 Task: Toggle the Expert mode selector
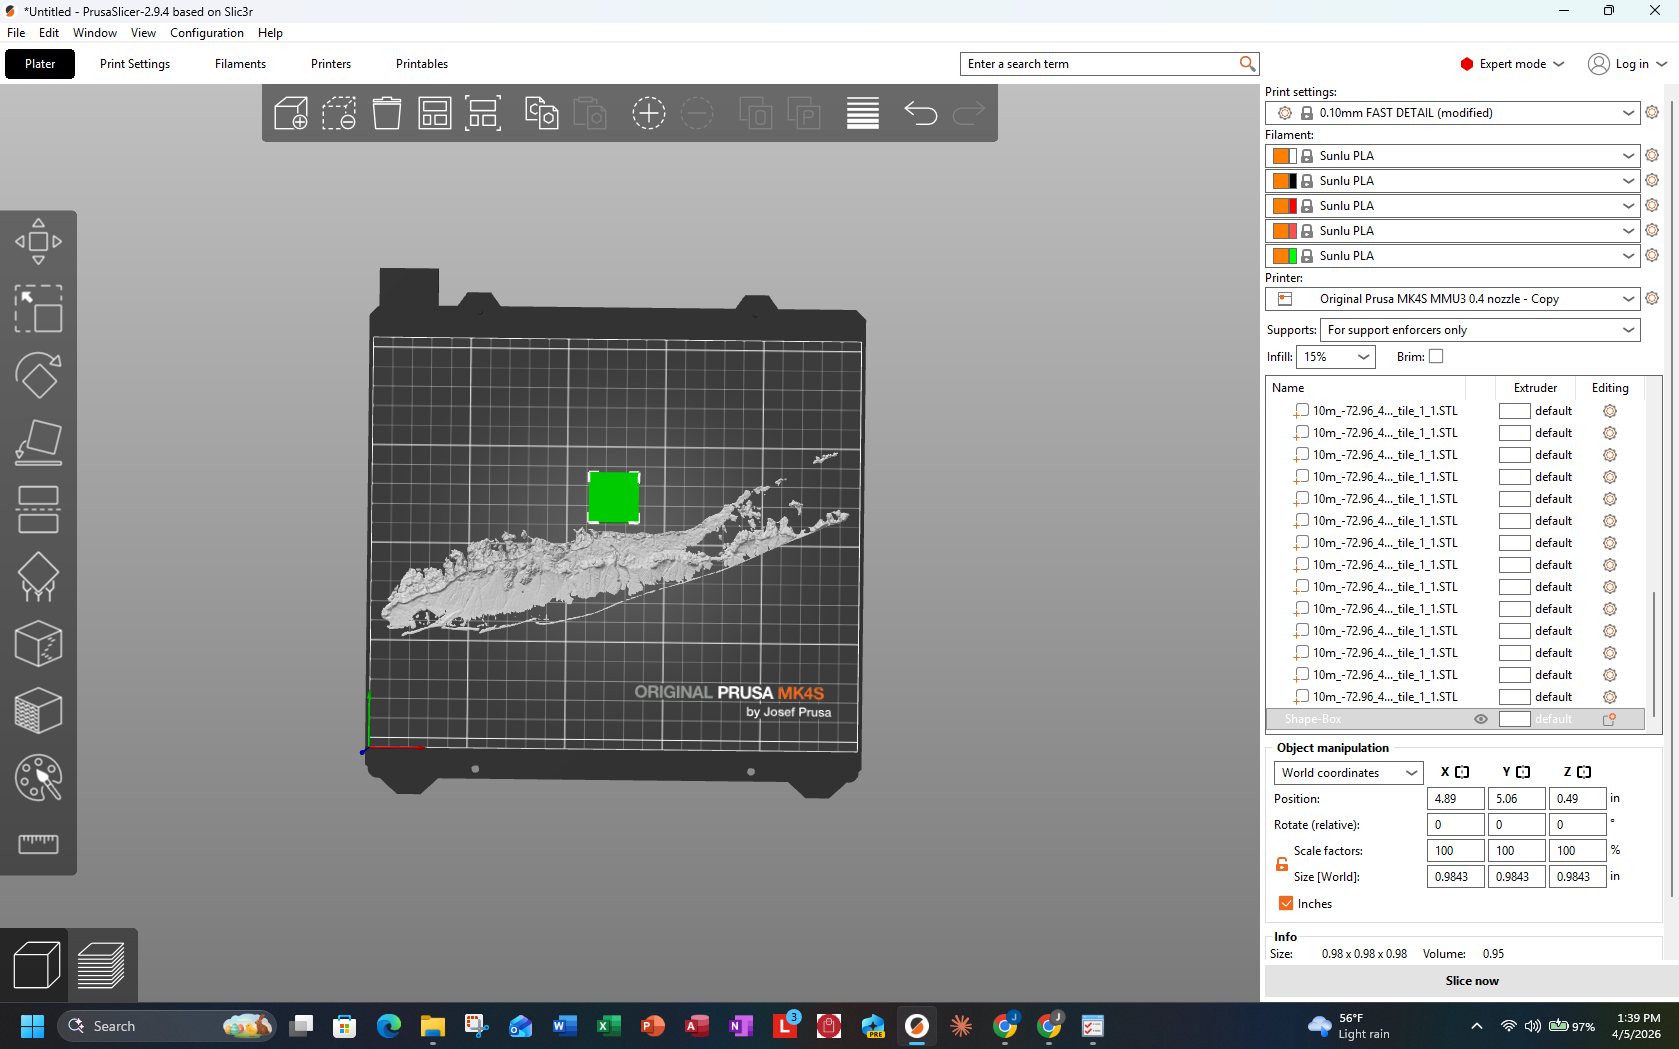tap(1512, 64)
